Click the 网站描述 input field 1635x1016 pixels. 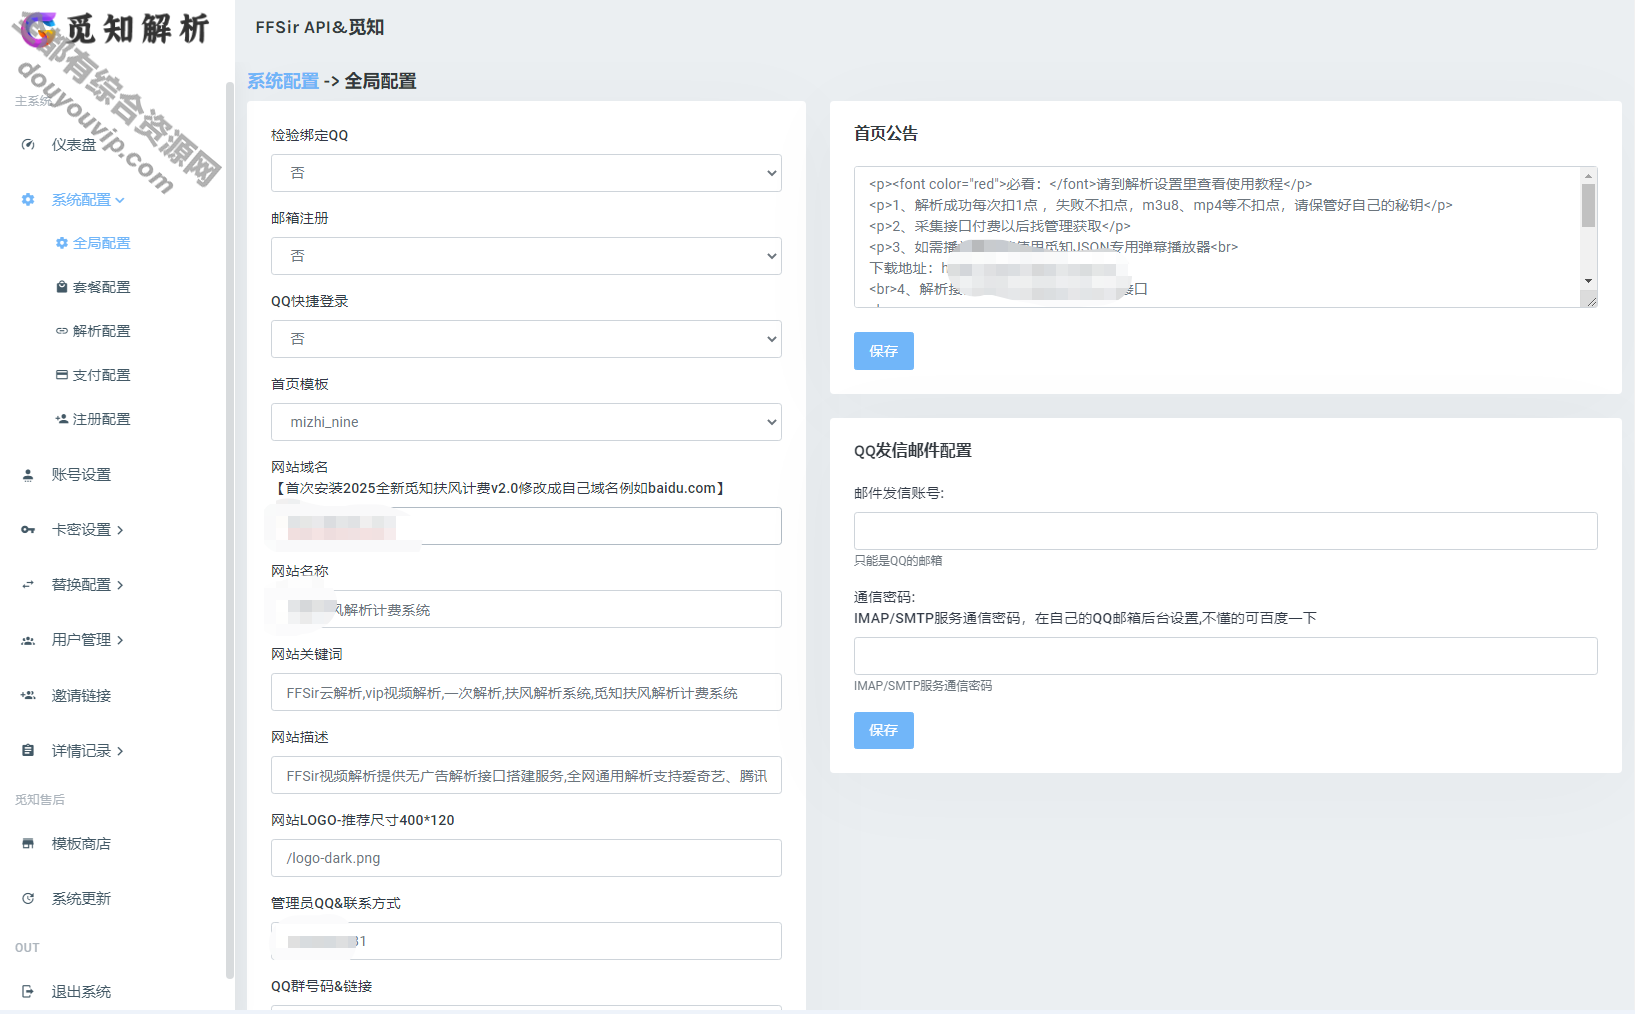point(526,775)
